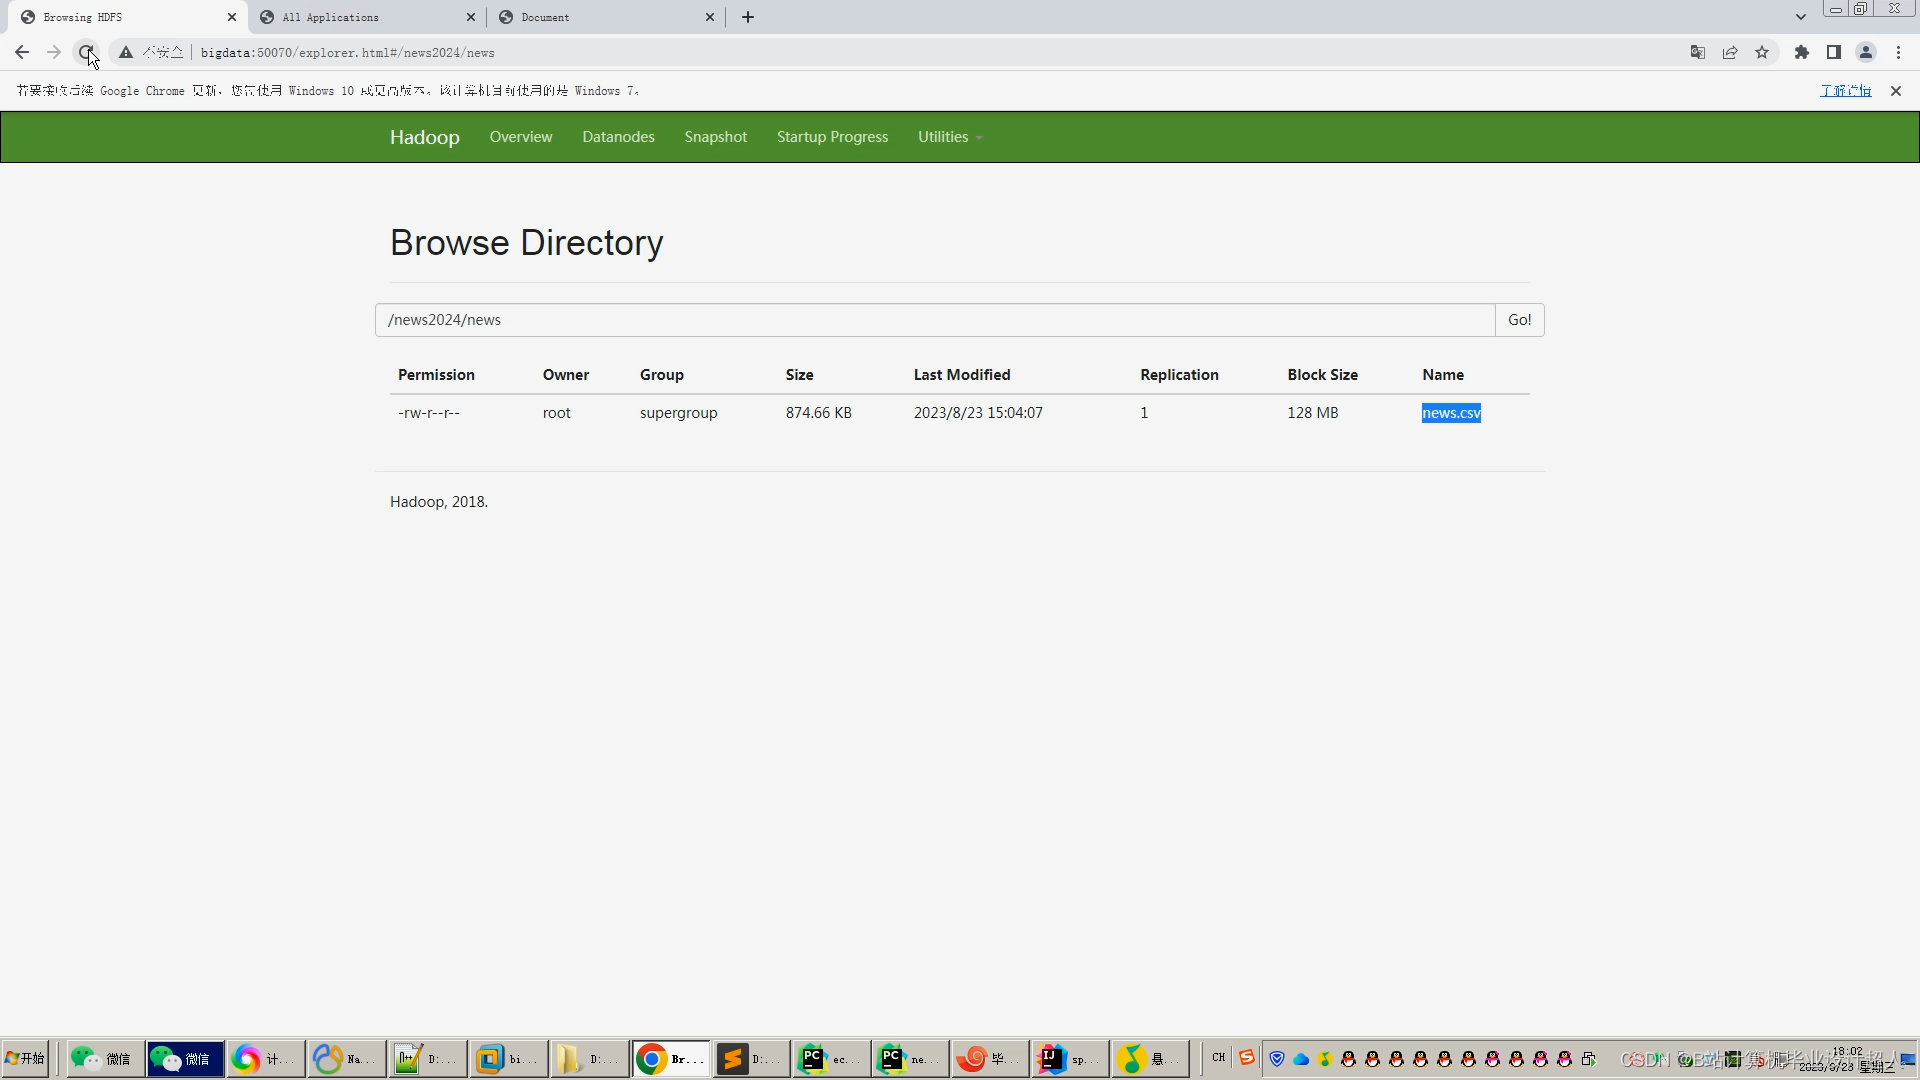The image size is (1920, 1080).
Task: Click the share page icon
Action: [x=1730, y=52]
